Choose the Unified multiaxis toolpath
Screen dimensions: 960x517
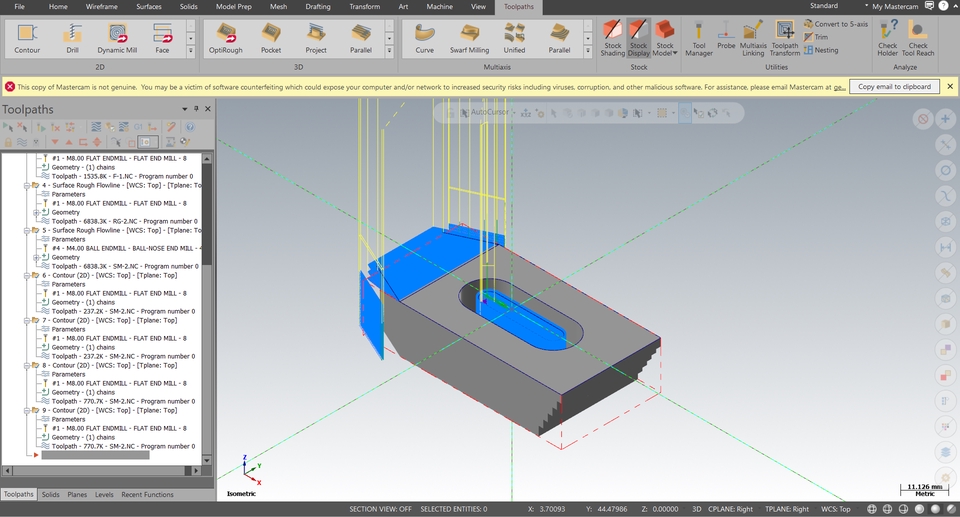coord(514,38)
